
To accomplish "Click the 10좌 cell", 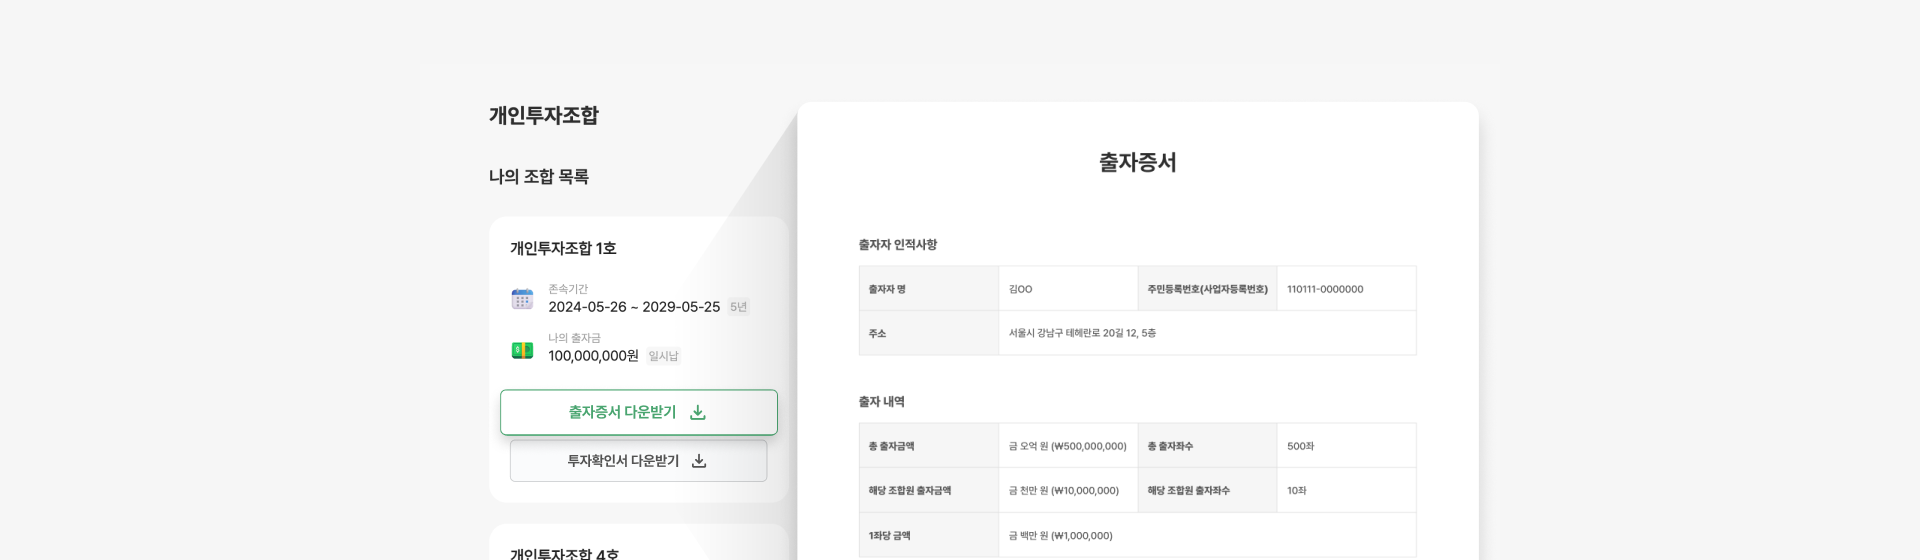I will point(1346,491).
